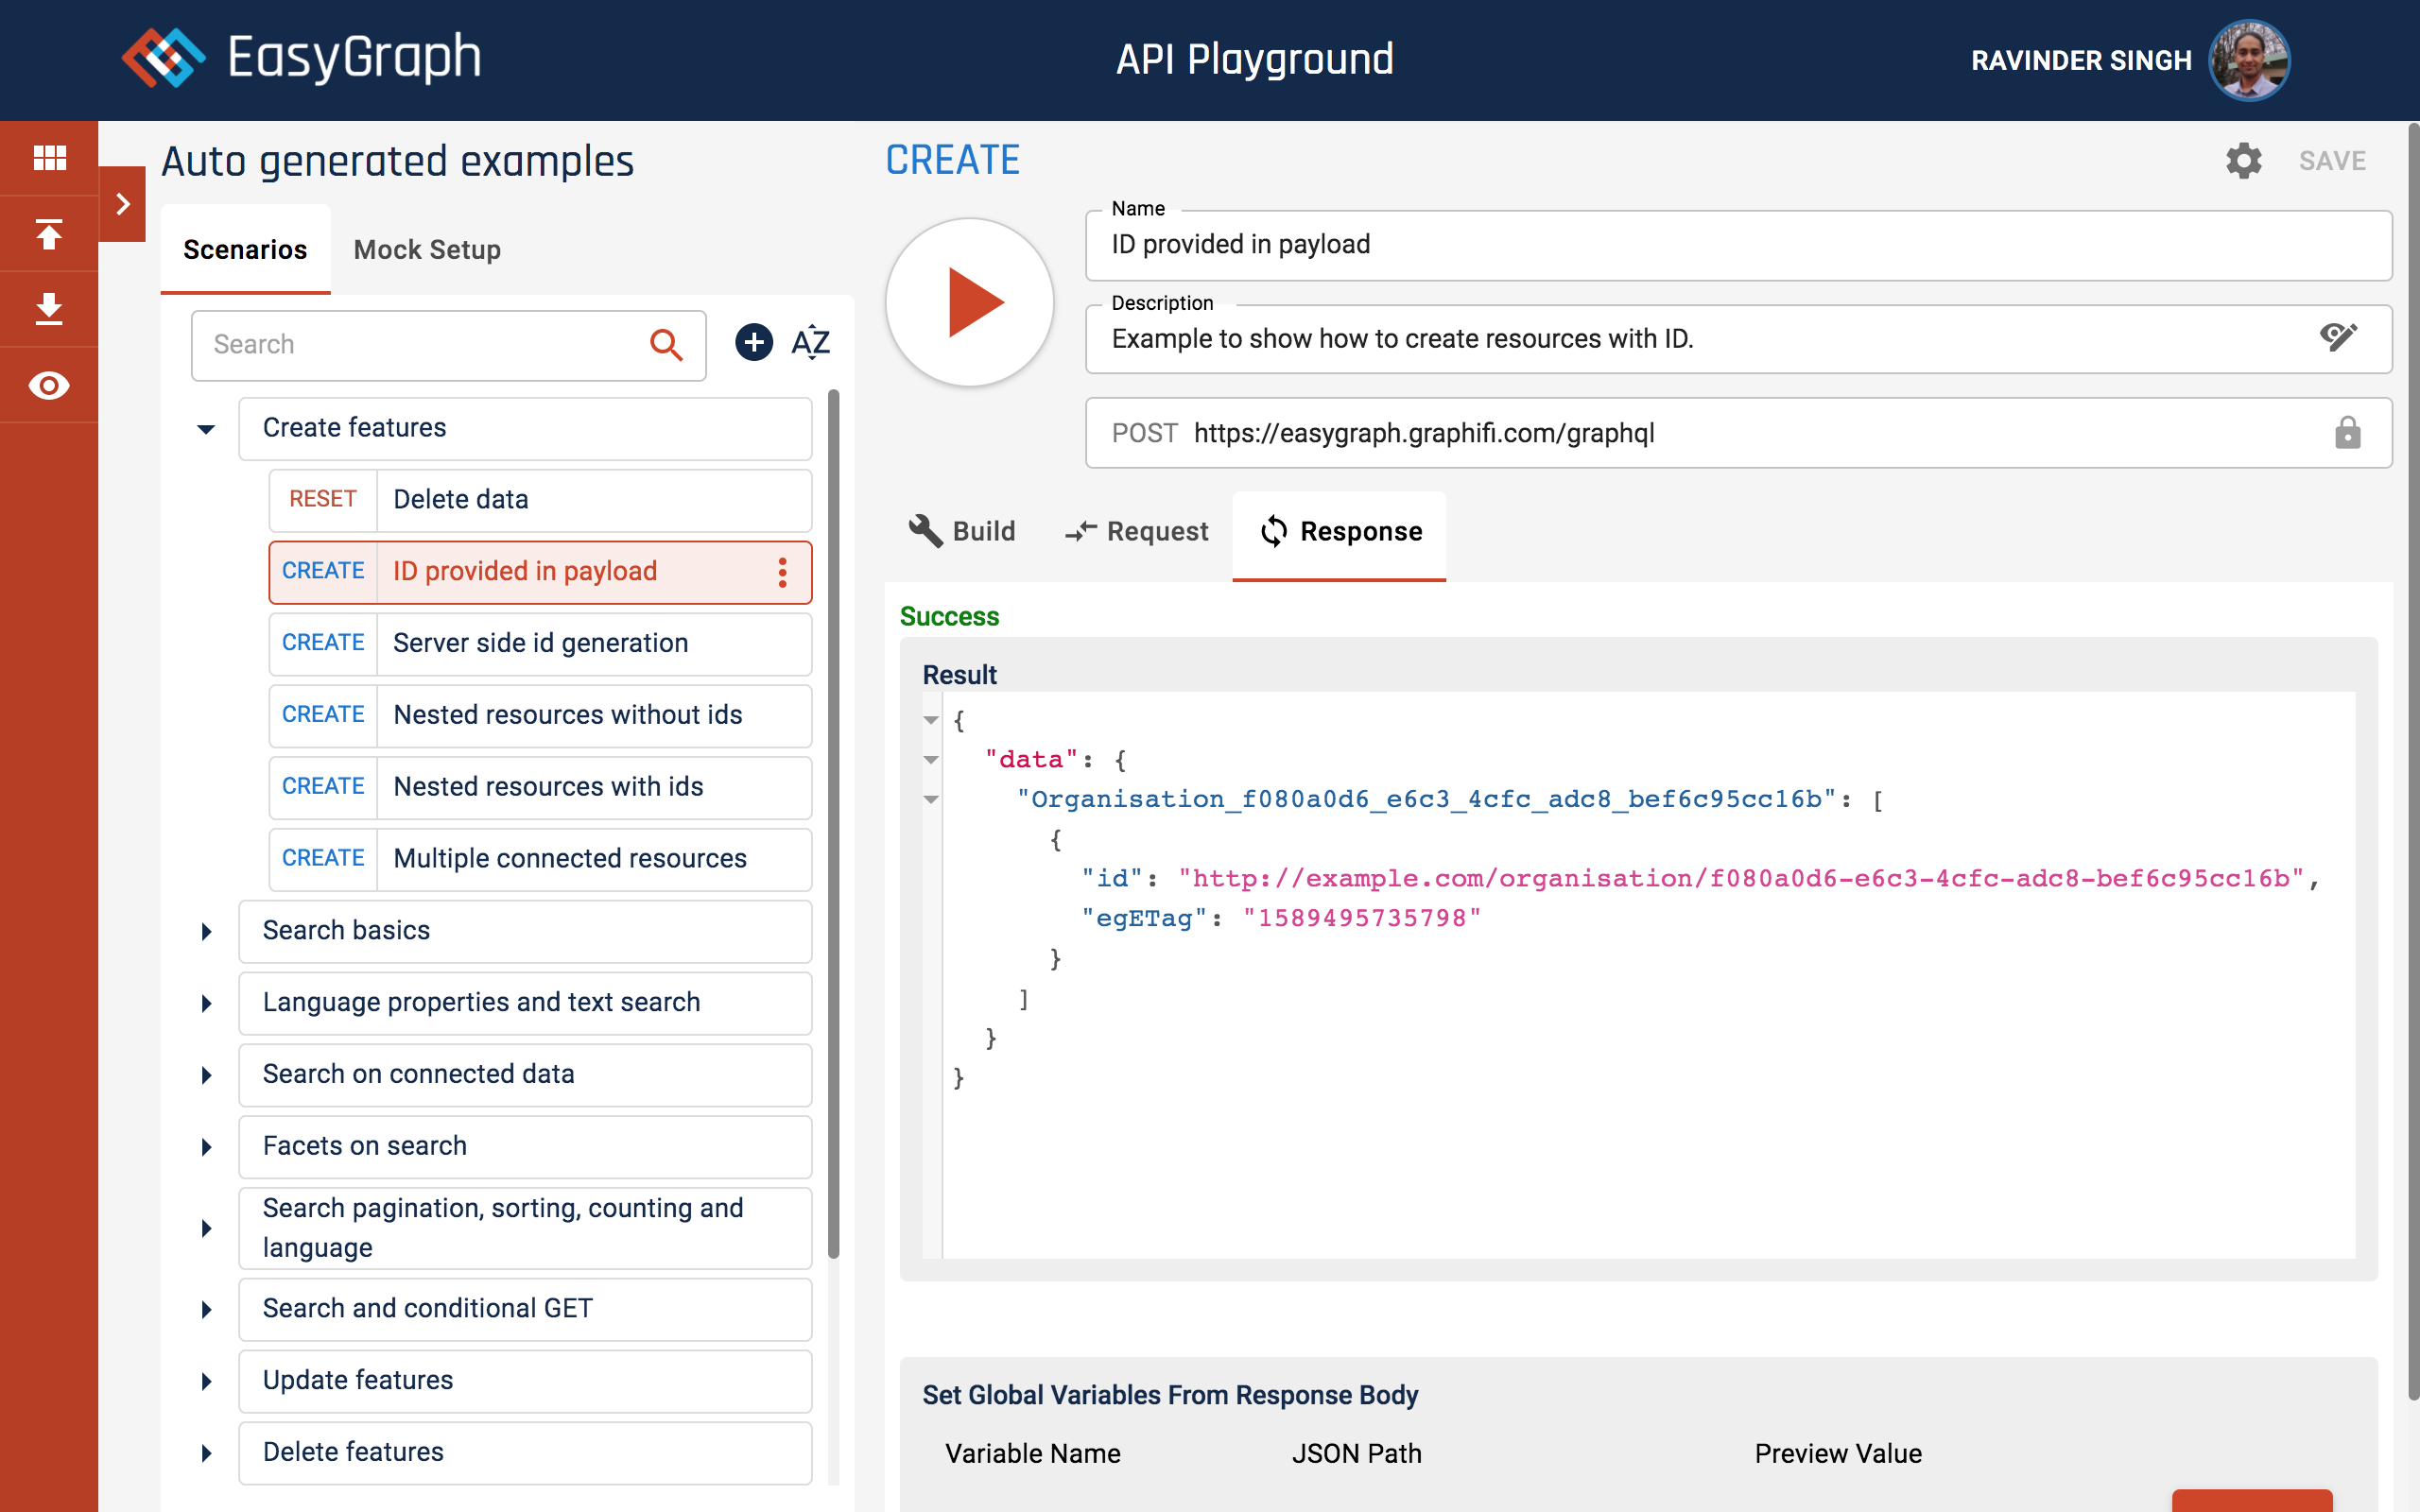Screen dimensions: 2420x1512
Task: Click the upload arrow icon in sidebar
Action: coord(49,234)
